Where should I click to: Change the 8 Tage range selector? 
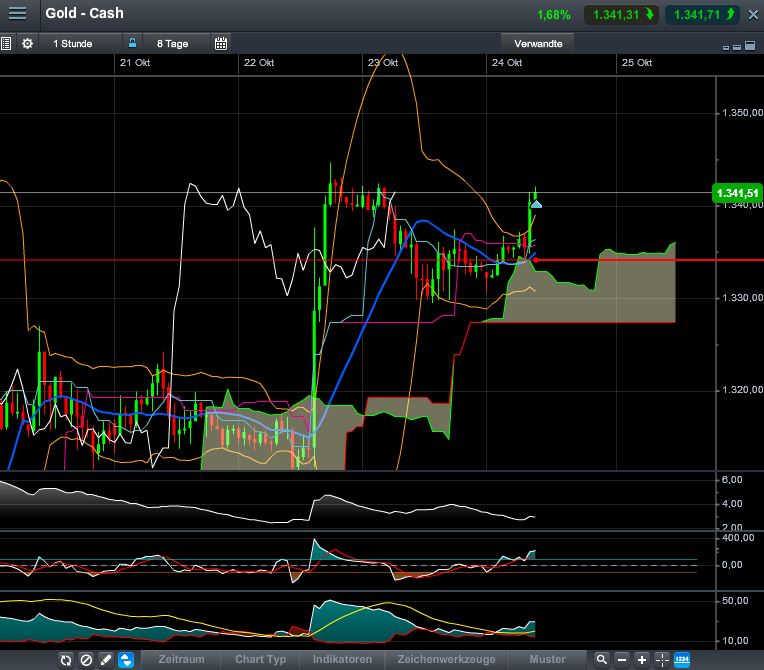(172, 43)
